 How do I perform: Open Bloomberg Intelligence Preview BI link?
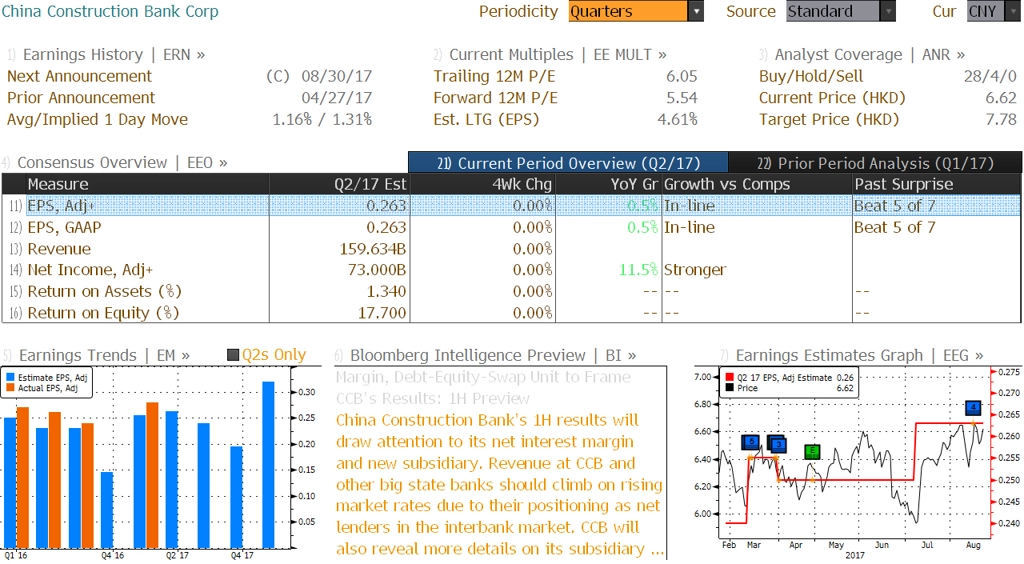(x=493, y=355)
